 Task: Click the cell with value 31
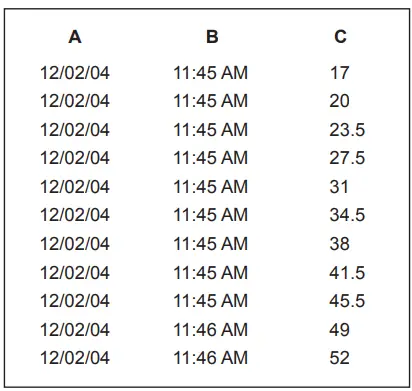pyautogui.click(x=339, y=187)
